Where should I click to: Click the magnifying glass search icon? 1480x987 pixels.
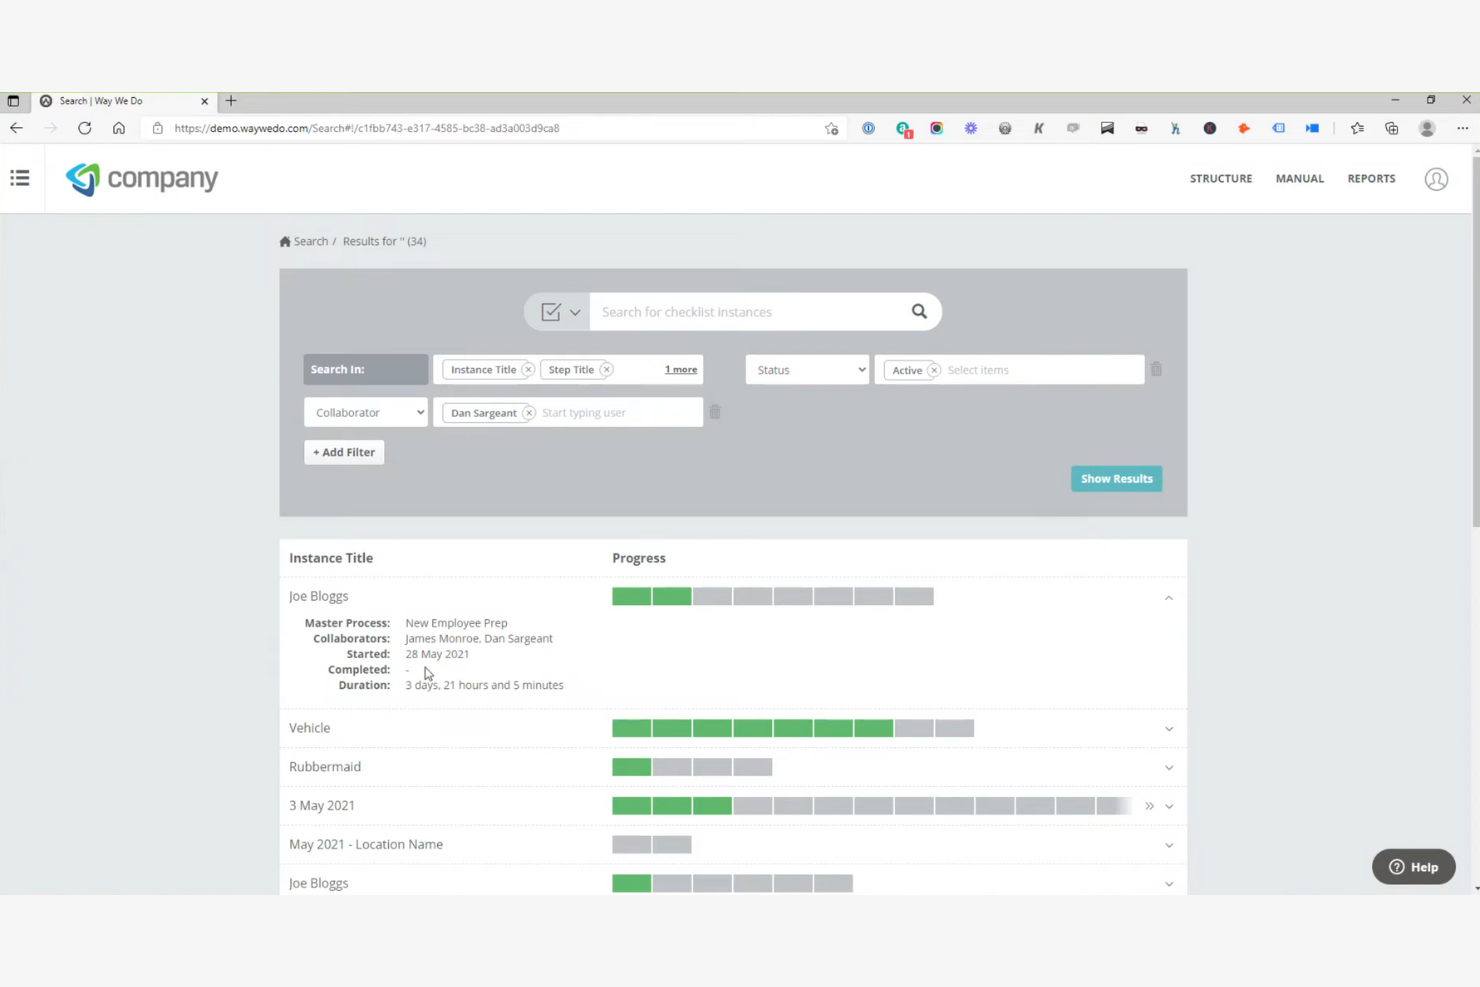(x=919, y=311)
